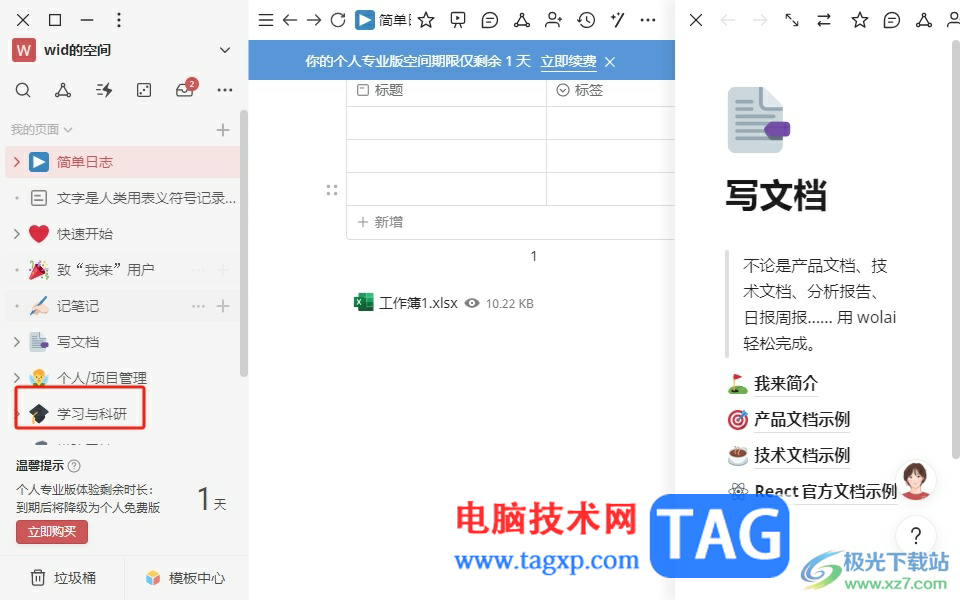
Task: Add a subpage under 记笔记
Action: (223, 306)
